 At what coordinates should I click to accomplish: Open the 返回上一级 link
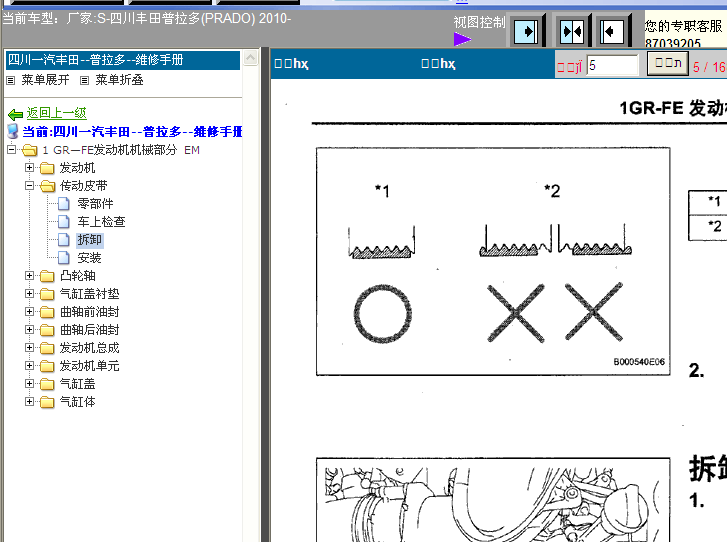[56, 113]
